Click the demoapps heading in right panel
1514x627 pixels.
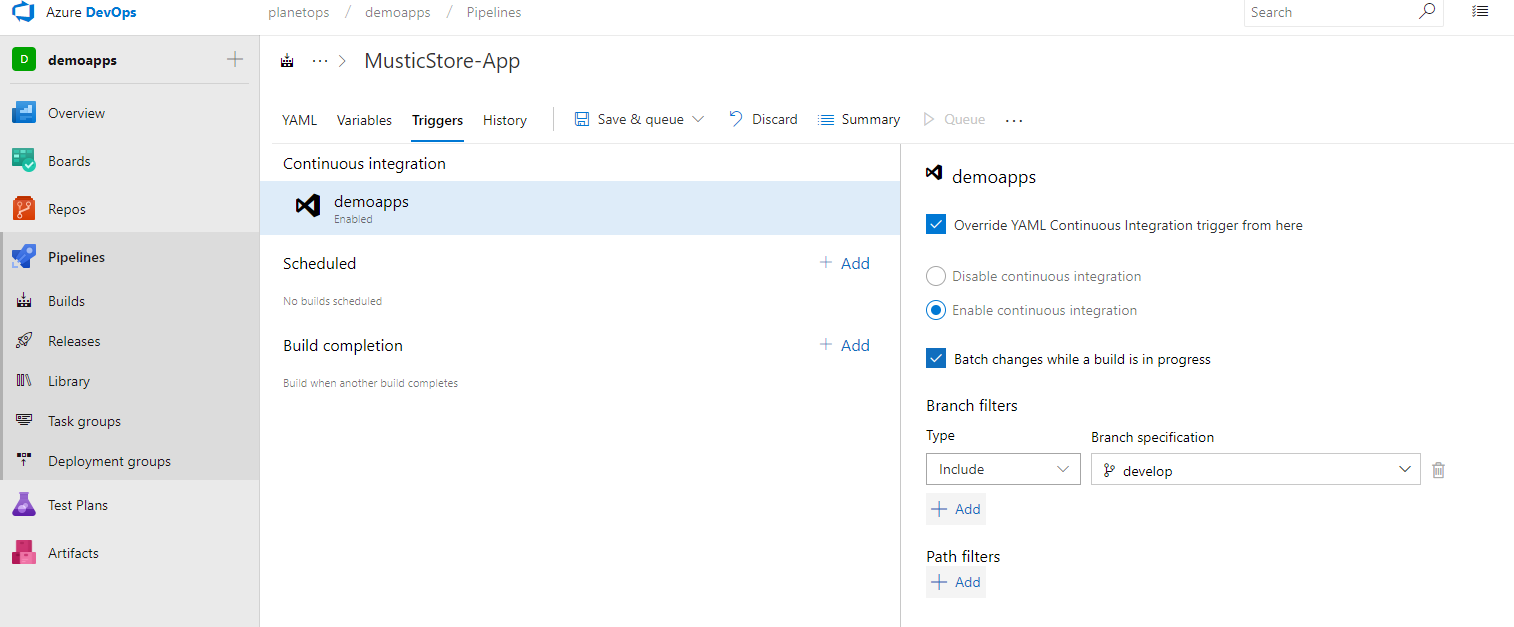[994, 177]
